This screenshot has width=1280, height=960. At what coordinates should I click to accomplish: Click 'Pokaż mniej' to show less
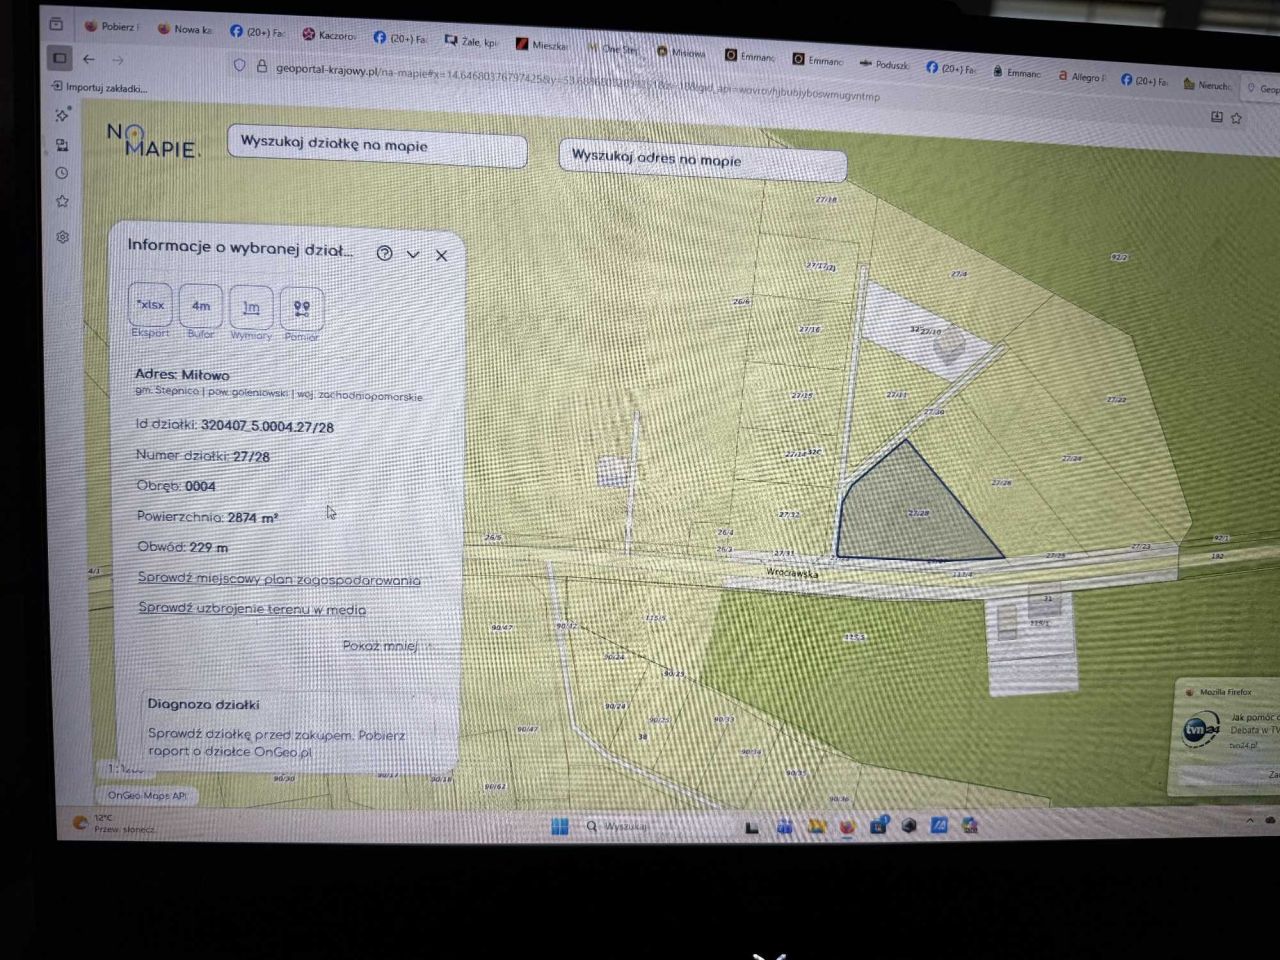tap(380, 645)
